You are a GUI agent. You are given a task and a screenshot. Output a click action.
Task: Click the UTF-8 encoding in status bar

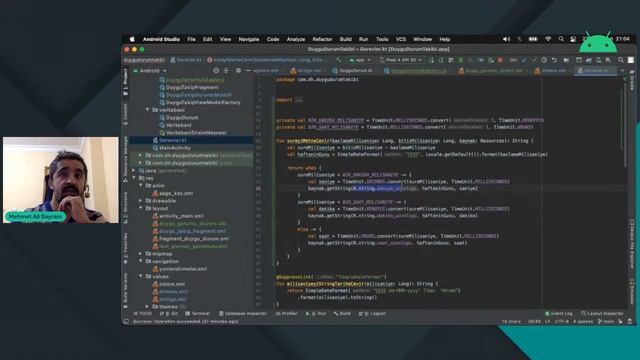[562, 321]
